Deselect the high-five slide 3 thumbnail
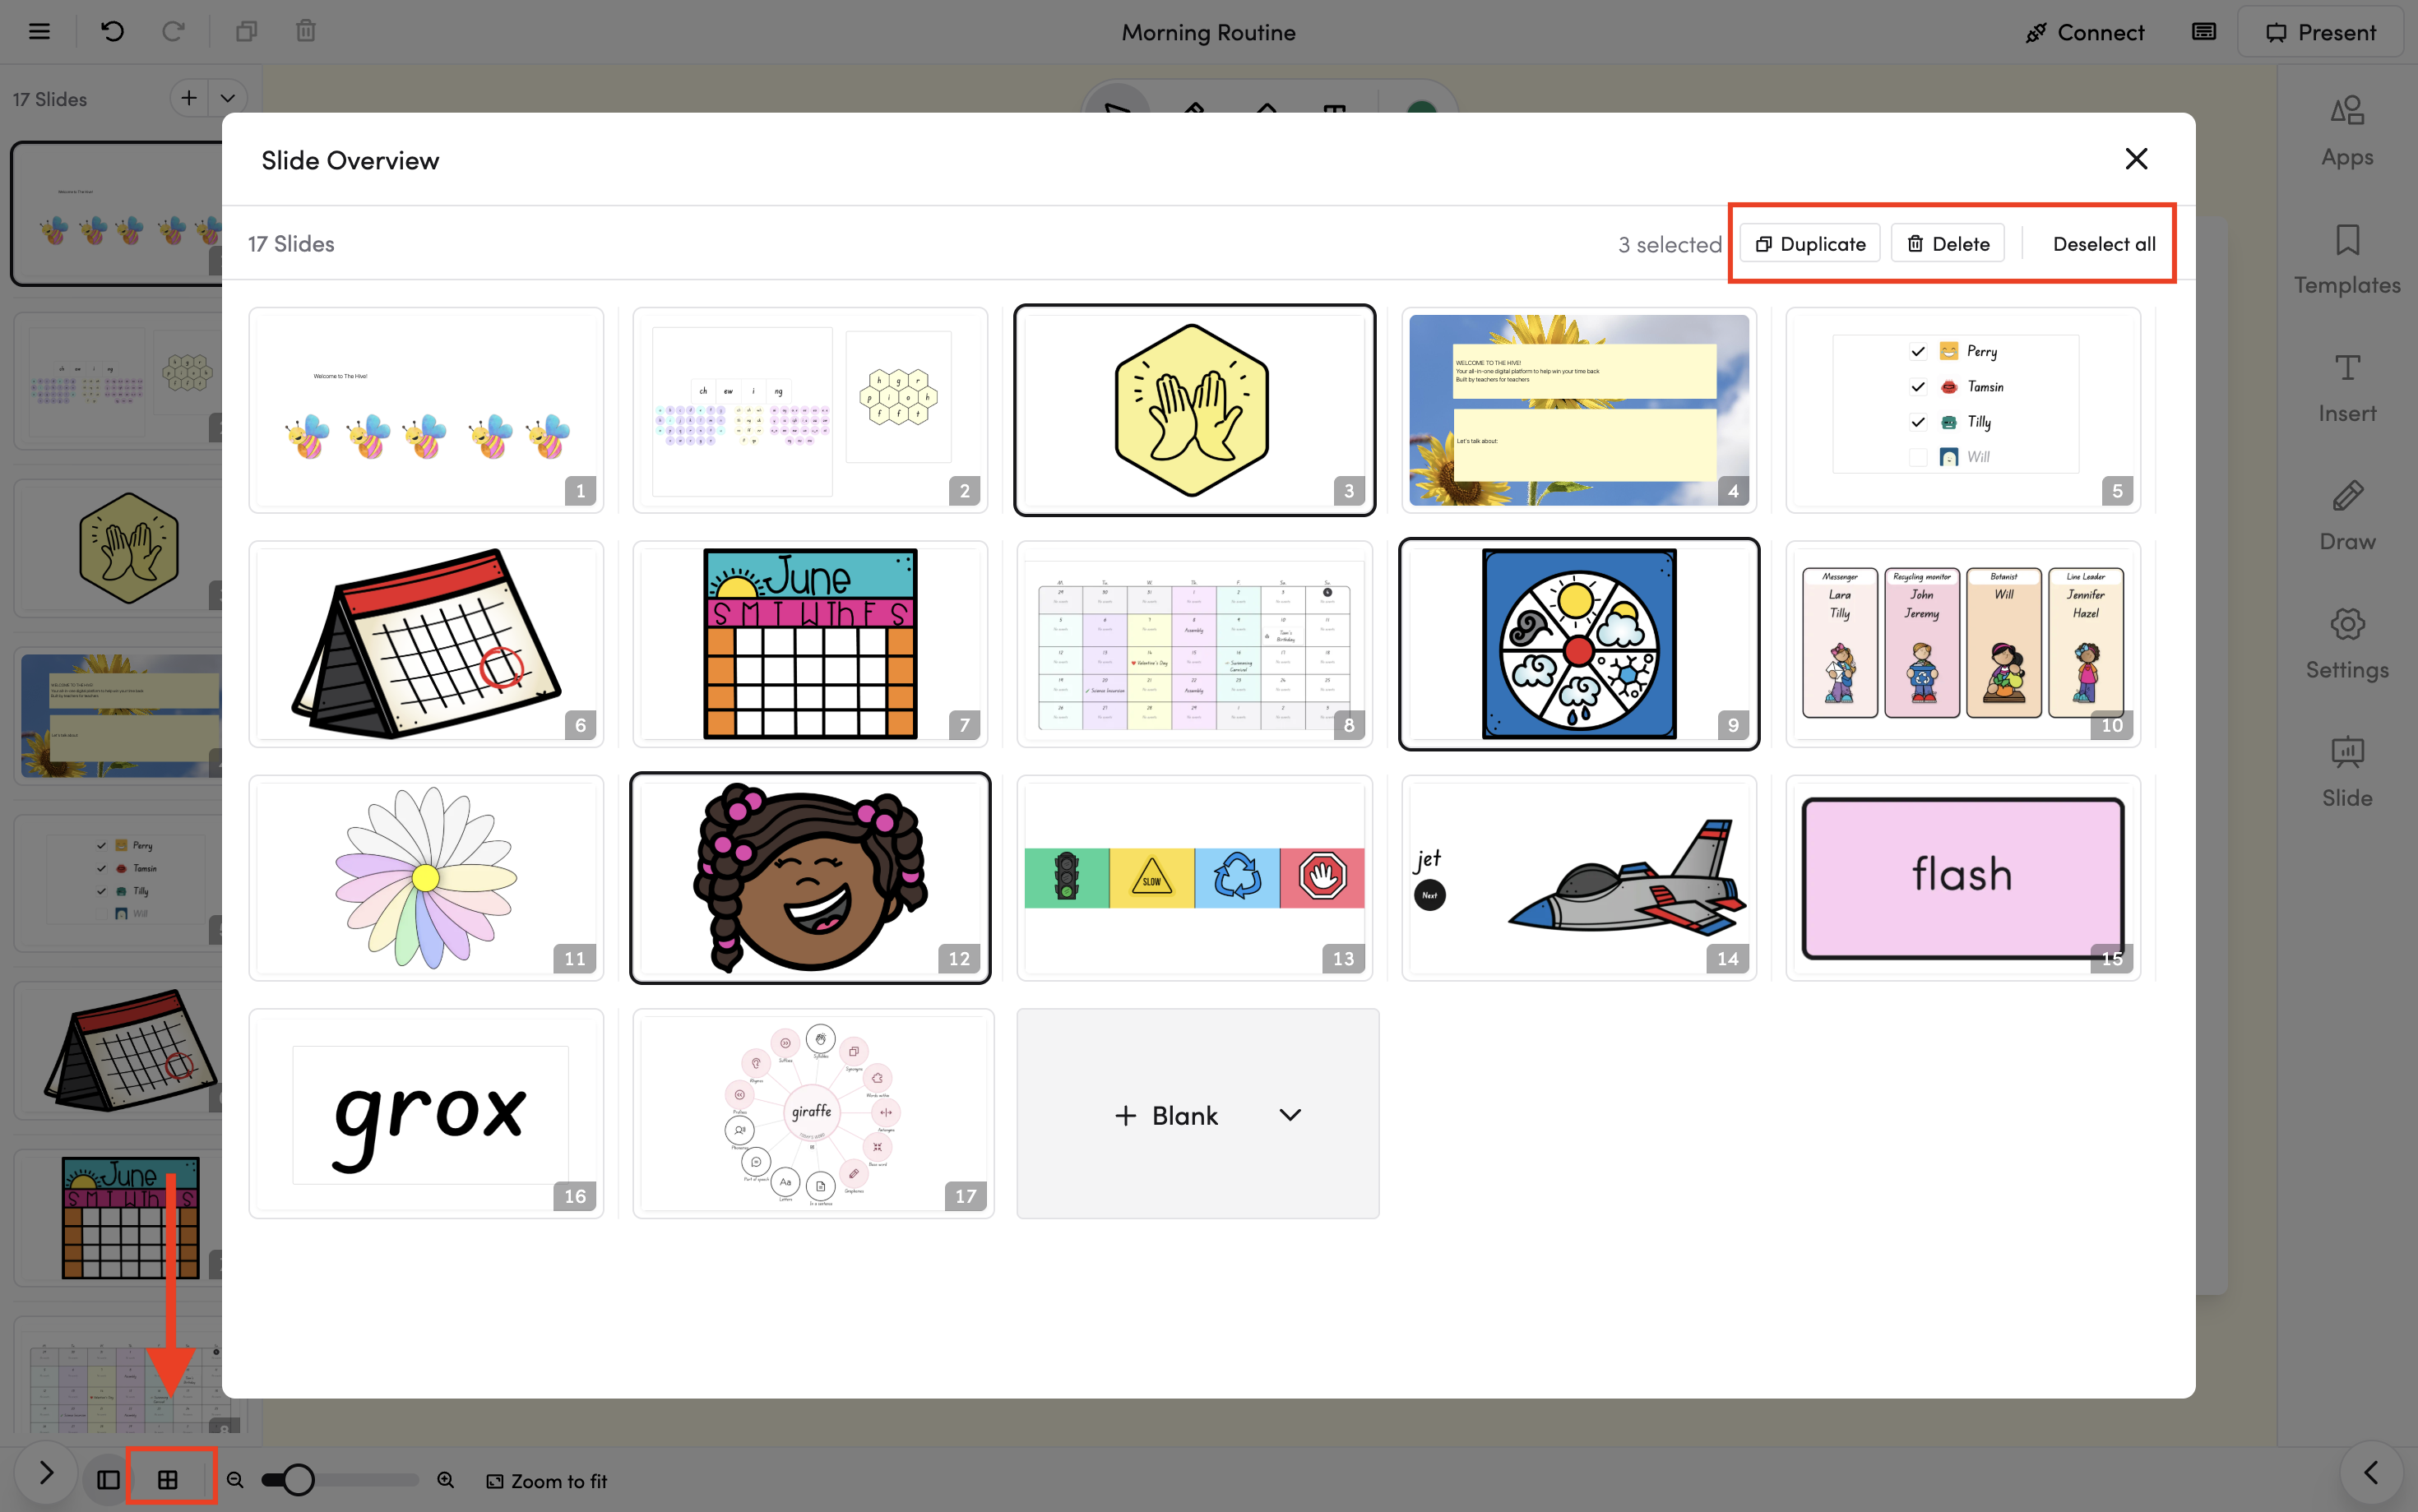Image resolution: width=2418 pixels, height=1512 pixels. point(1193,410)
